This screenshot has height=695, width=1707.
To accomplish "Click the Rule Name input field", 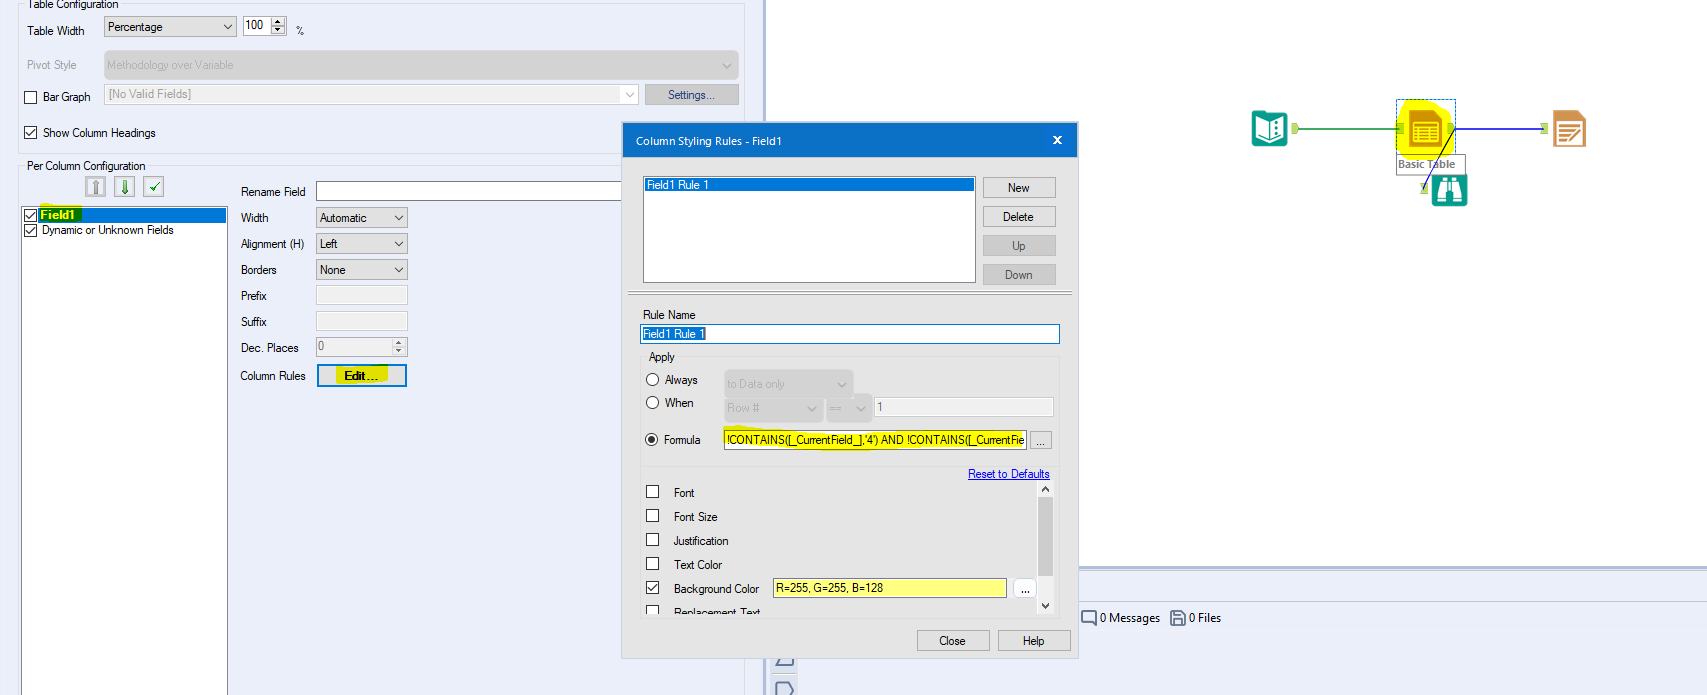I will pyautogui.click(x=850, y=334).
